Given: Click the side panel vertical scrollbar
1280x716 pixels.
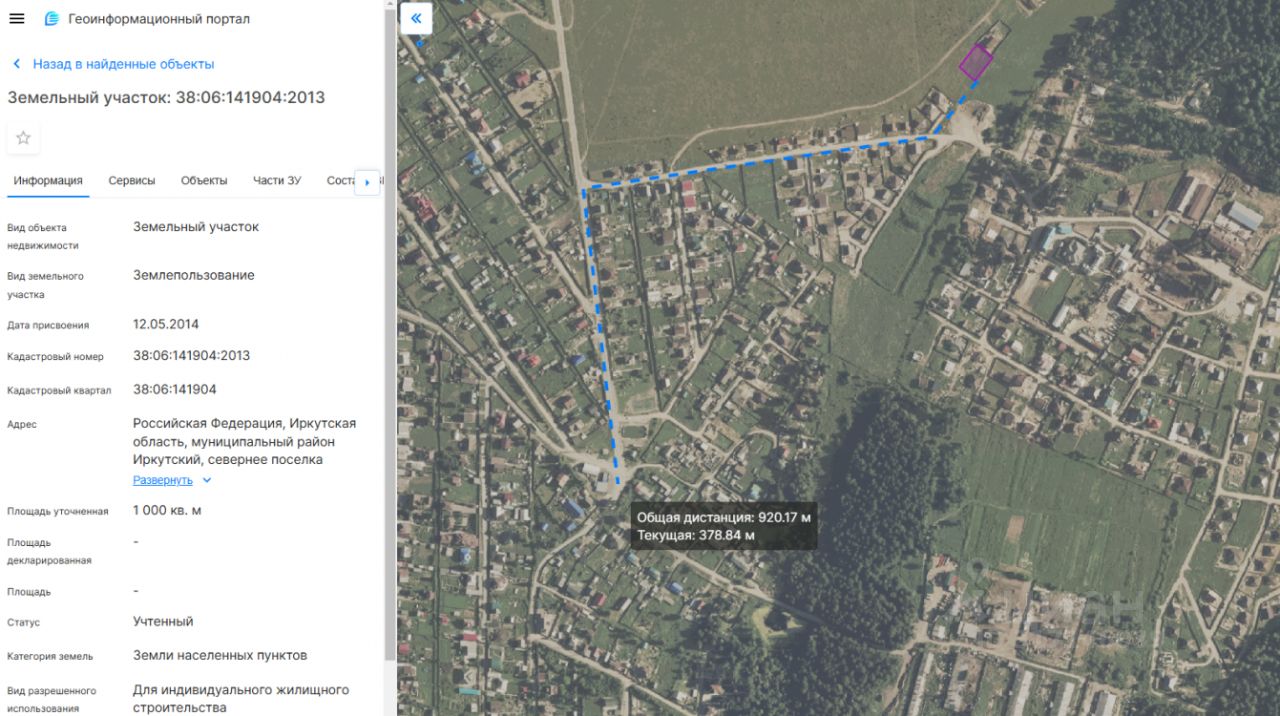Looking at the screenshot, I should [x=389, y=330].
